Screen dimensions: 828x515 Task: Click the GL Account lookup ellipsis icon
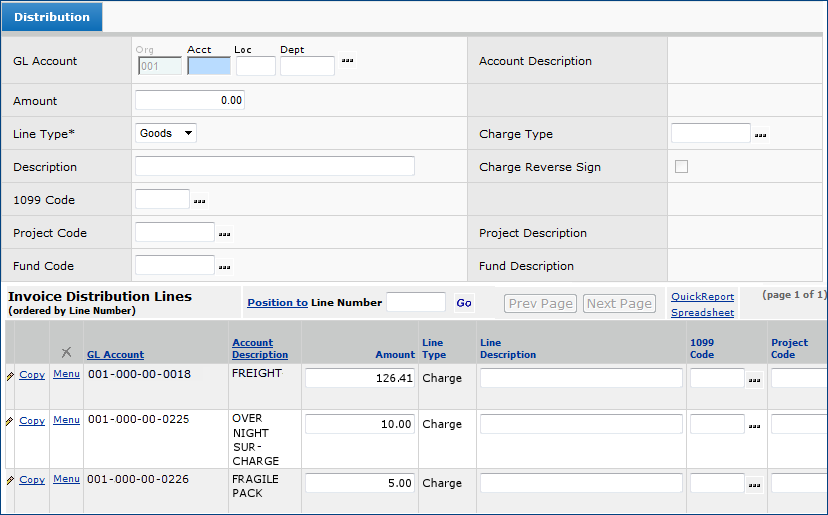click(x=348, y=61)
